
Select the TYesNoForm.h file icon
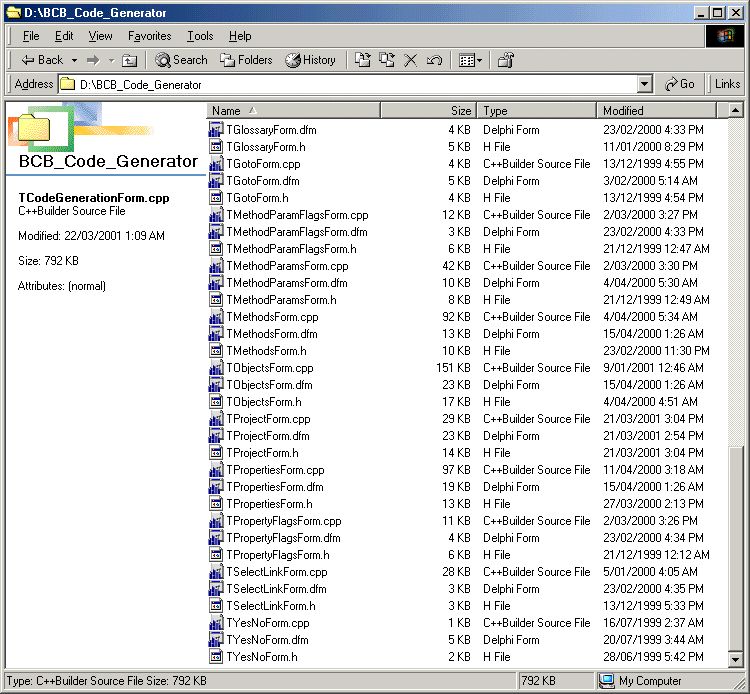(216, 657)
